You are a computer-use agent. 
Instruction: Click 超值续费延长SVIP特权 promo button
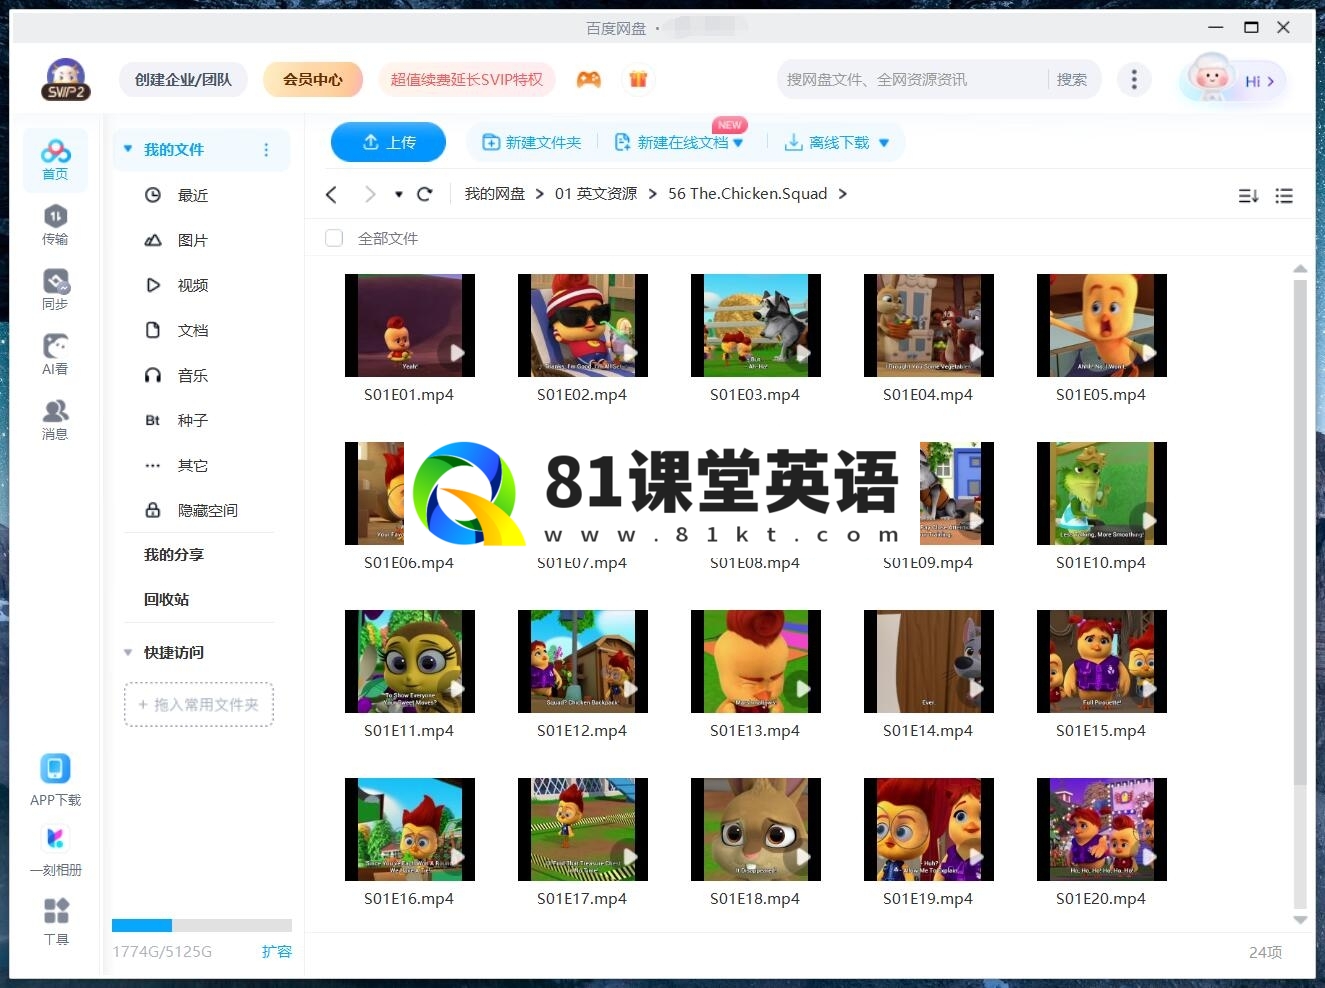click(467, 79)
